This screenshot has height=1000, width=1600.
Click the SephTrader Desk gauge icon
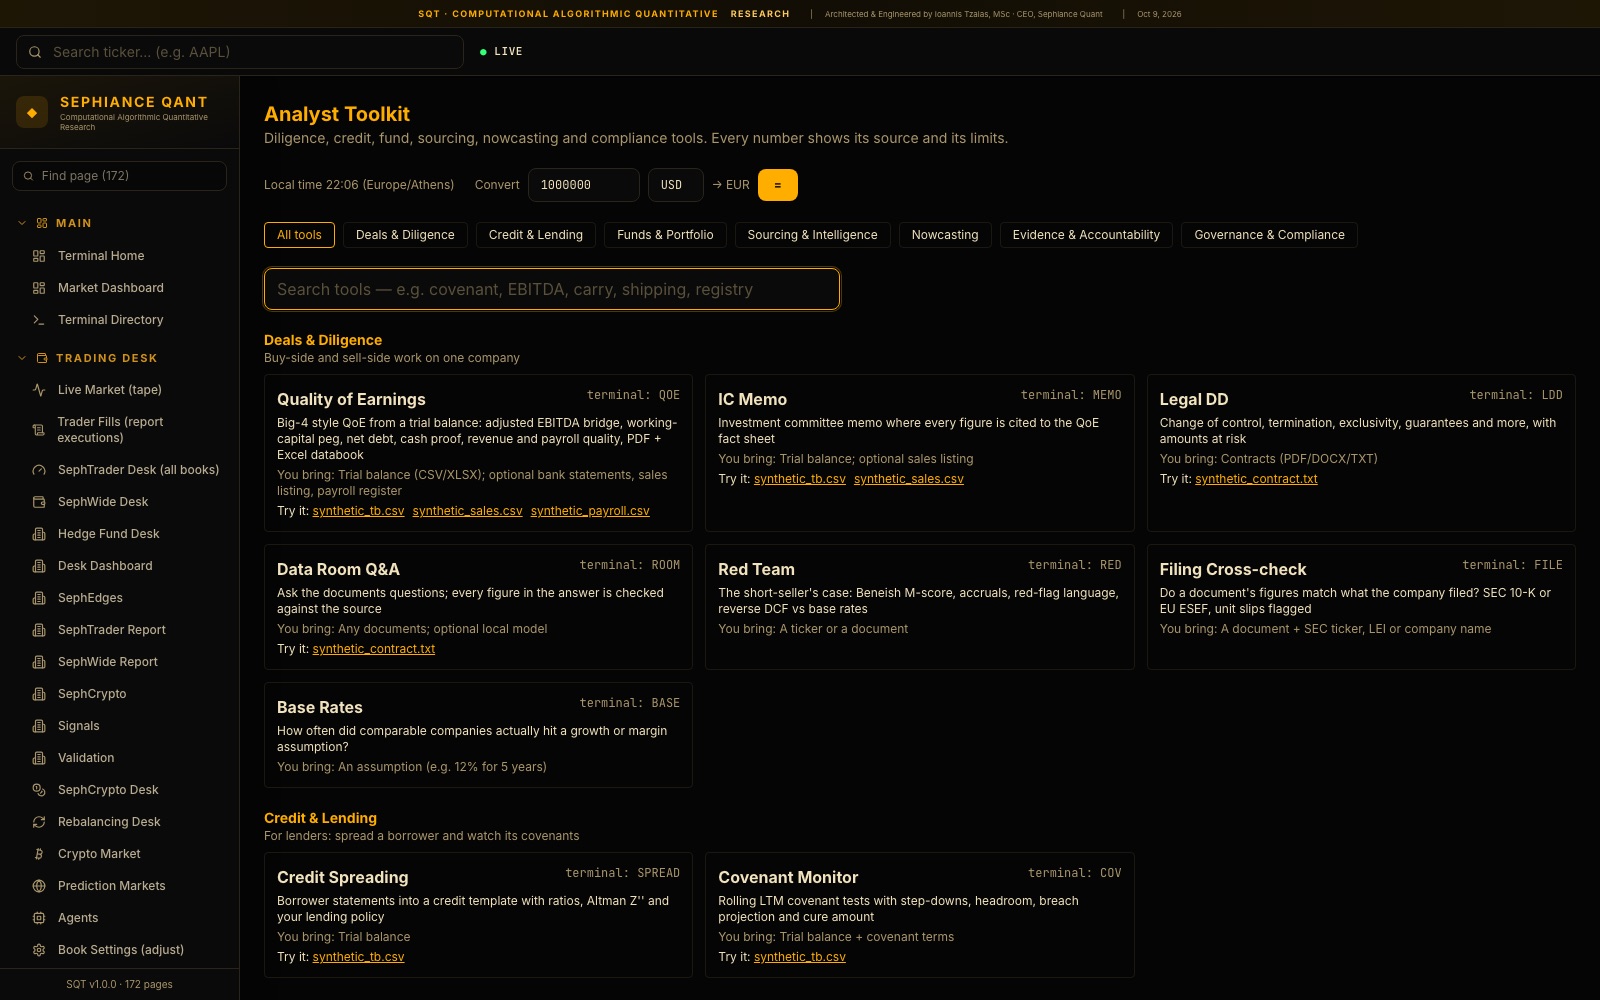coord(39,470)
